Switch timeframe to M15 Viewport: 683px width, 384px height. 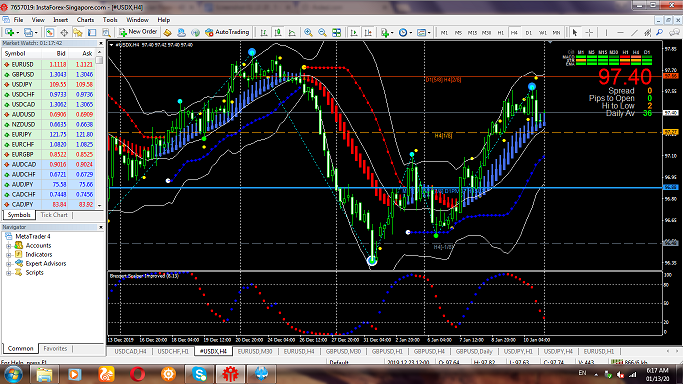pos(472,33)
